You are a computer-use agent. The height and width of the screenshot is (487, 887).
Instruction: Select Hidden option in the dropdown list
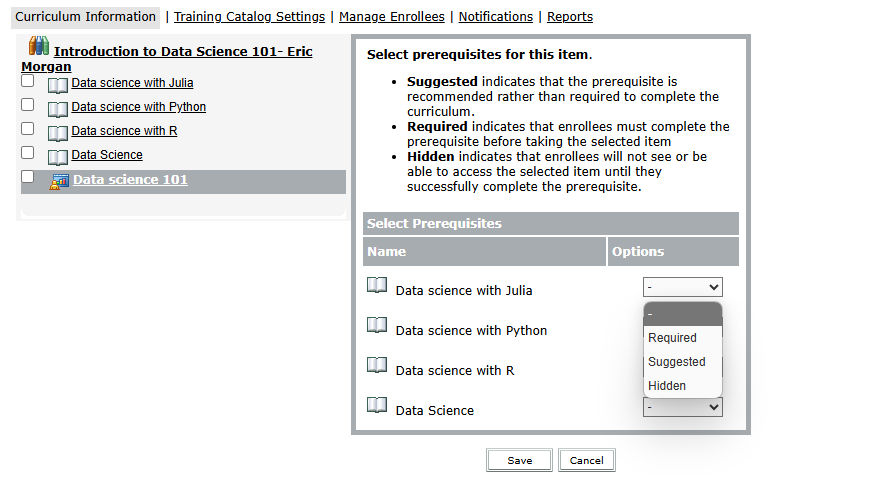667,386
